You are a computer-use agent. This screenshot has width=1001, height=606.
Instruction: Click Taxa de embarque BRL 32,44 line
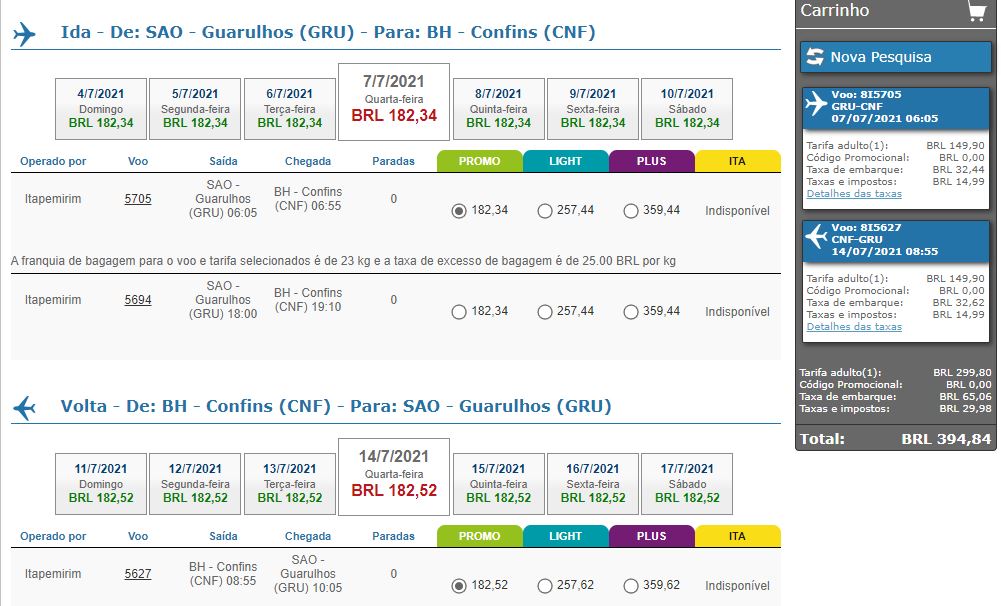coord(895,170)
